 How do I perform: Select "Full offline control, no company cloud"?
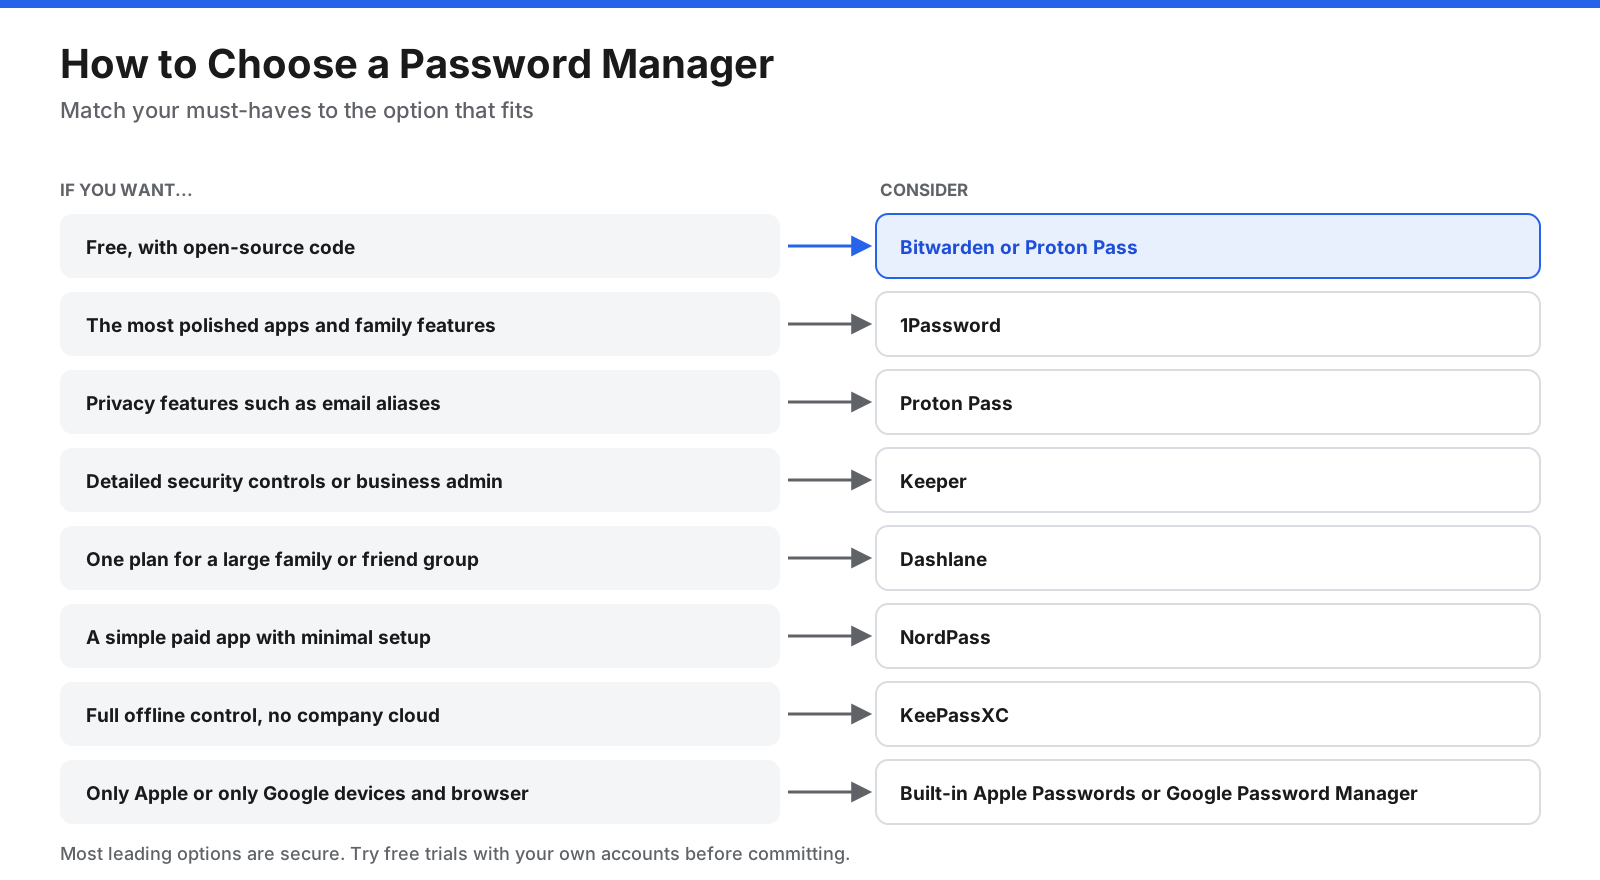pyautogui.click(x=420, y=714)
